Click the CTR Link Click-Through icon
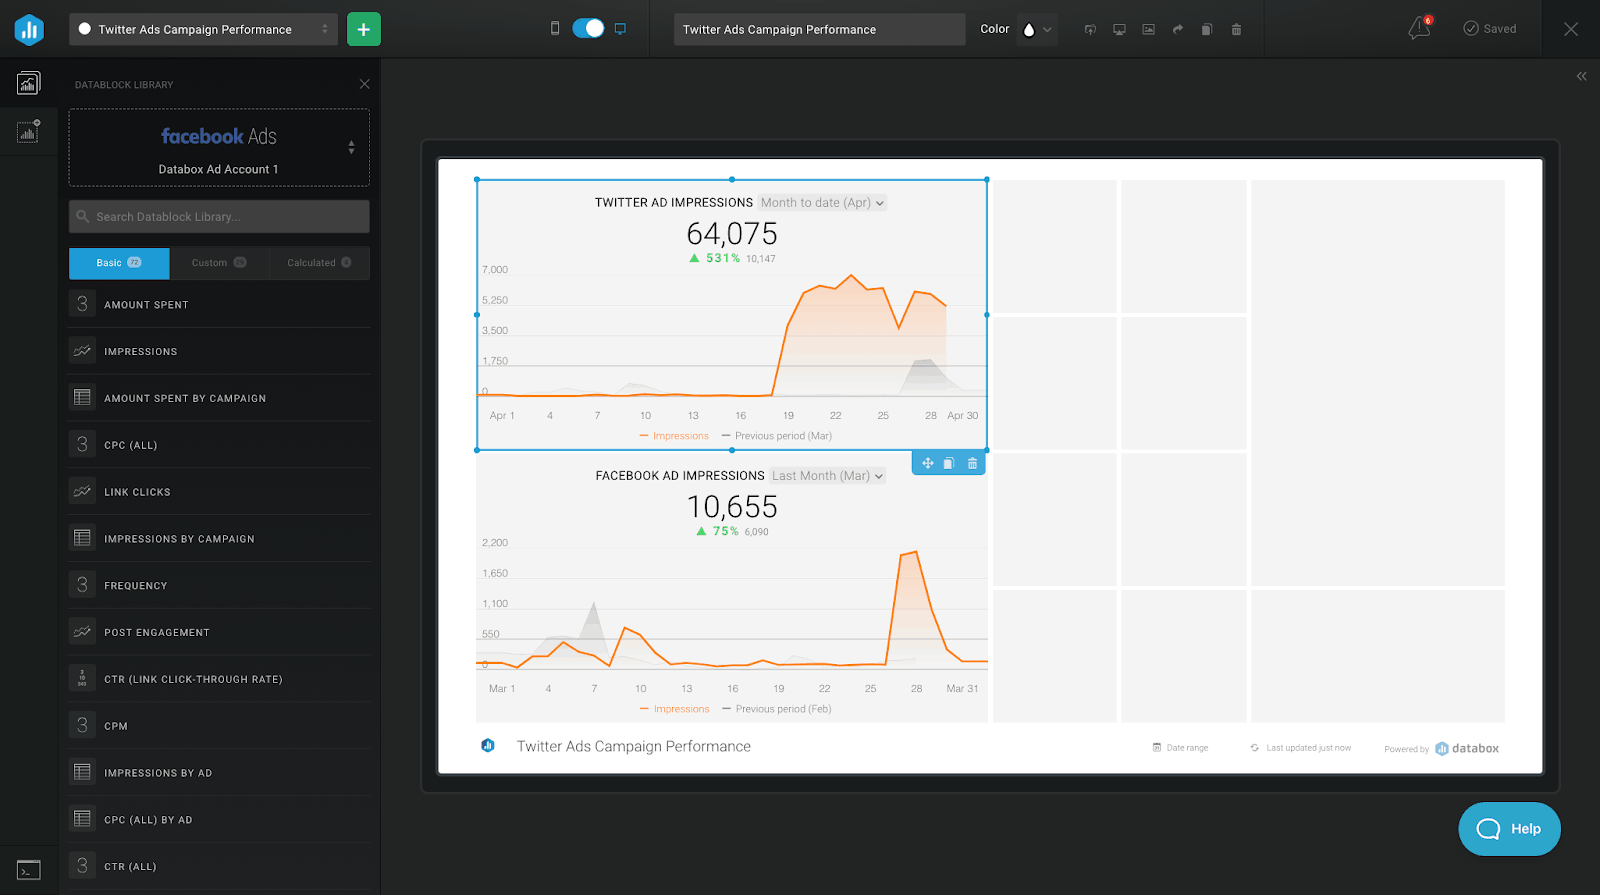Screen dimensions: 1600x895 pos(82,679)
